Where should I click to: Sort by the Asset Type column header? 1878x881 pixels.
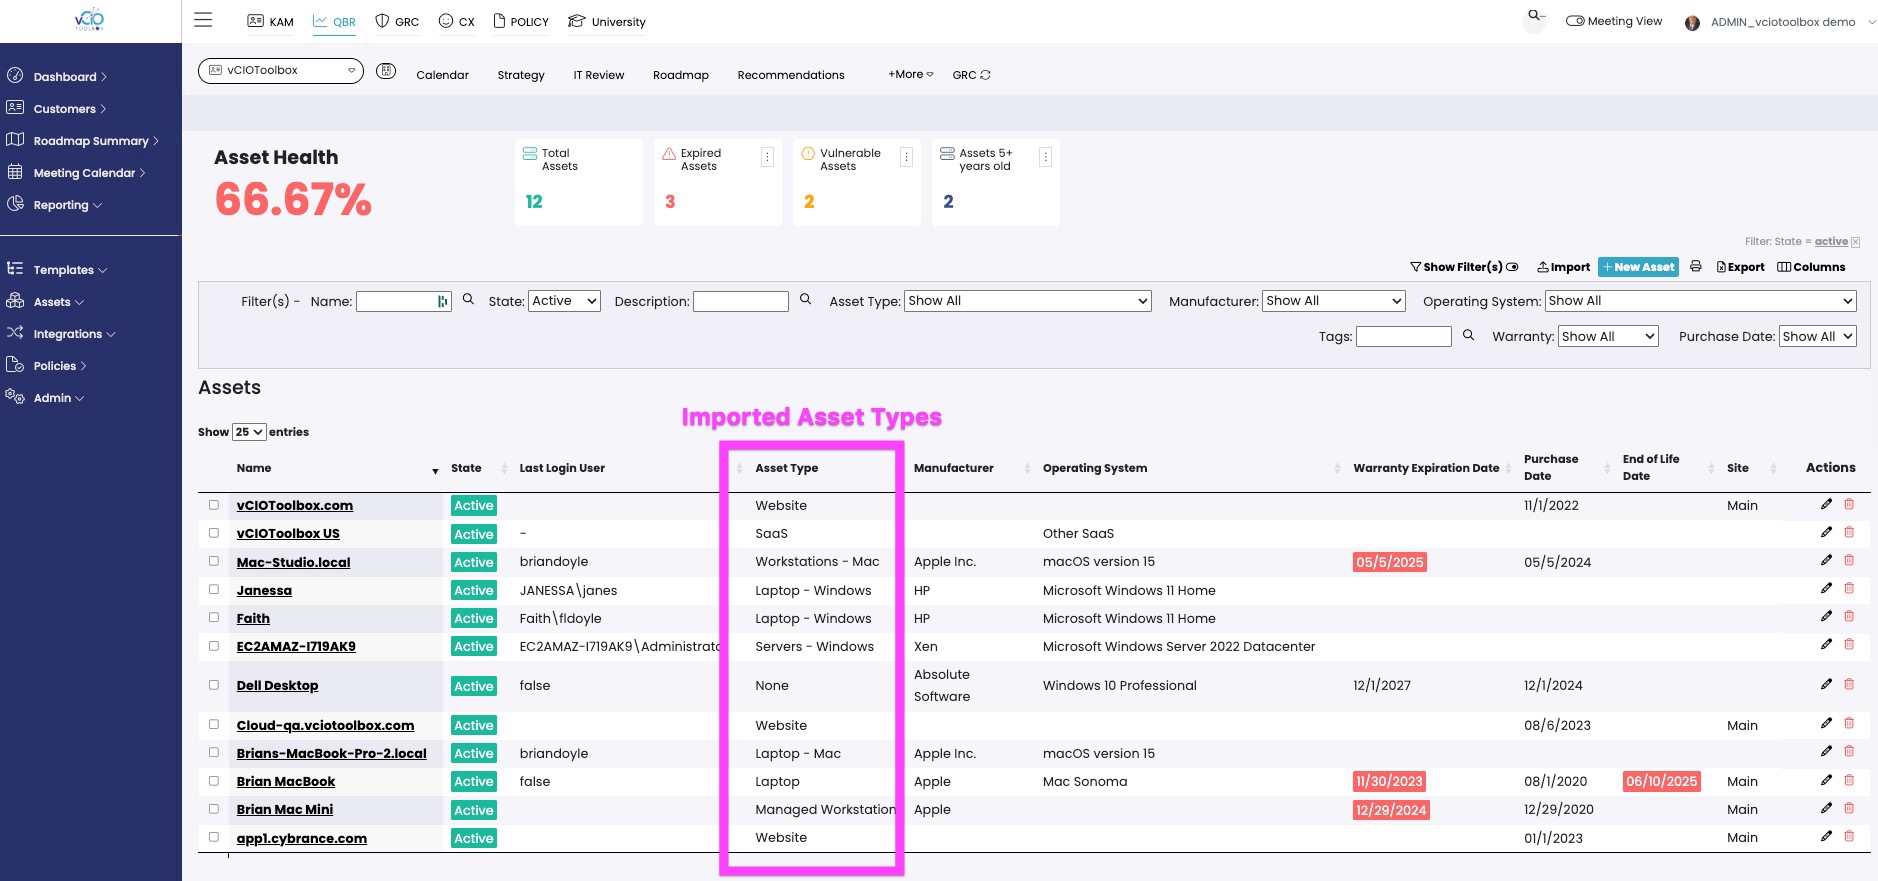(x=786, y=468)
